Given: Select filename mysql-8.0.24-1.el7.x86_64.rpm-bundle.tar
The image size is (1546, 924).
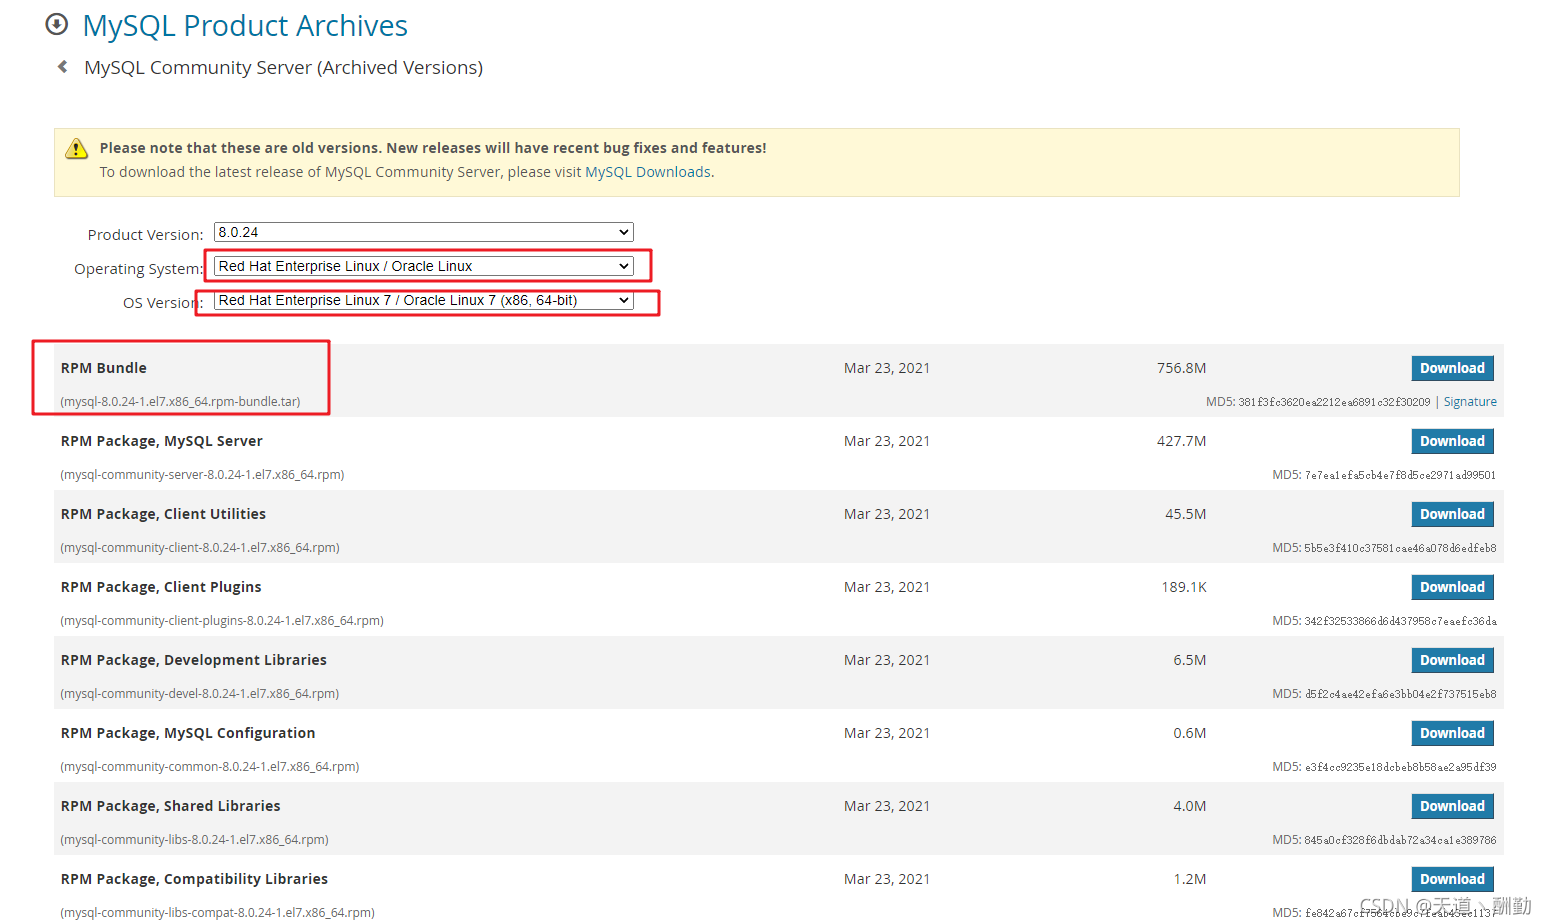Looking at the screenshot, I should (180, 402).
